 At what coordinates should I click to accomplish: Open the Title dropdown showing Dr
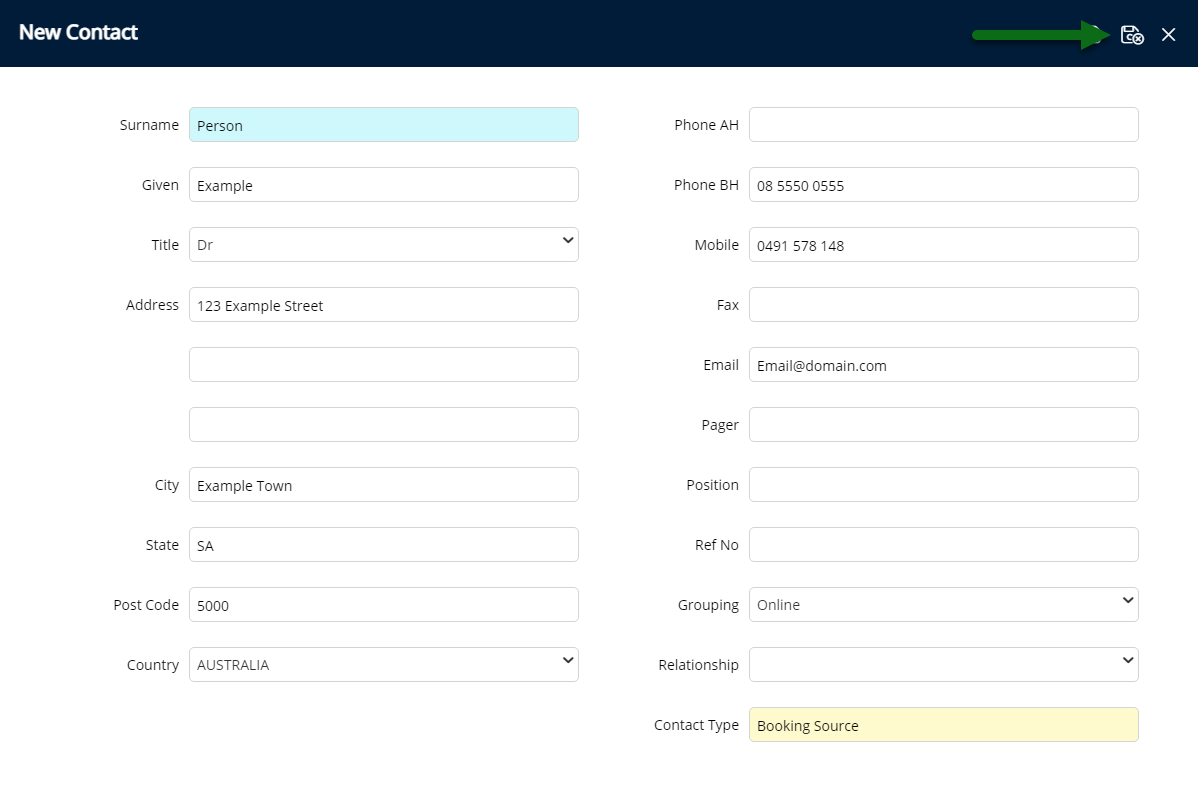[384, 245]
